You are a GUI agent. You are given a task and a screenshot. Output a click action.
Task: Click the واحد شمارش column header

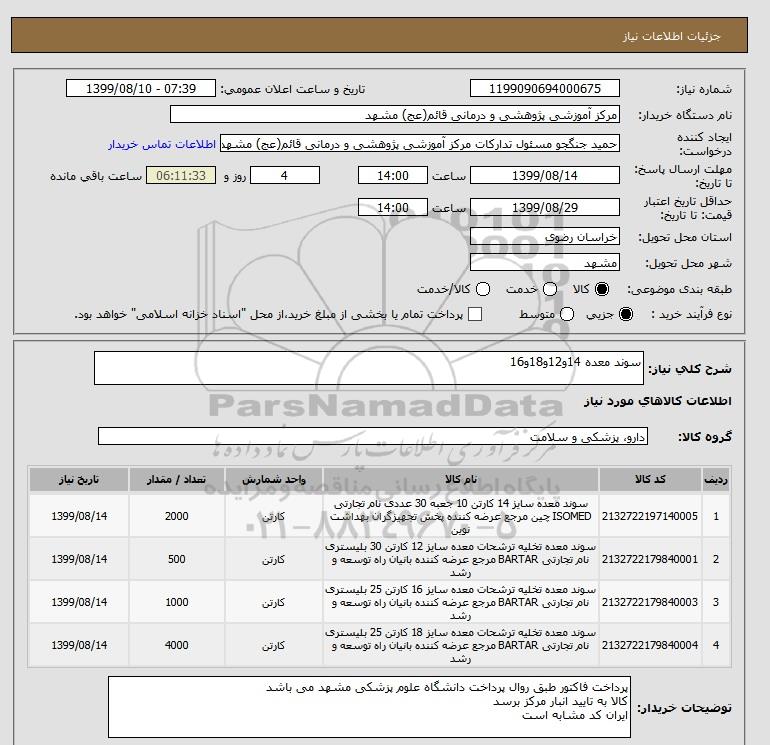click(x=274, y=480)
